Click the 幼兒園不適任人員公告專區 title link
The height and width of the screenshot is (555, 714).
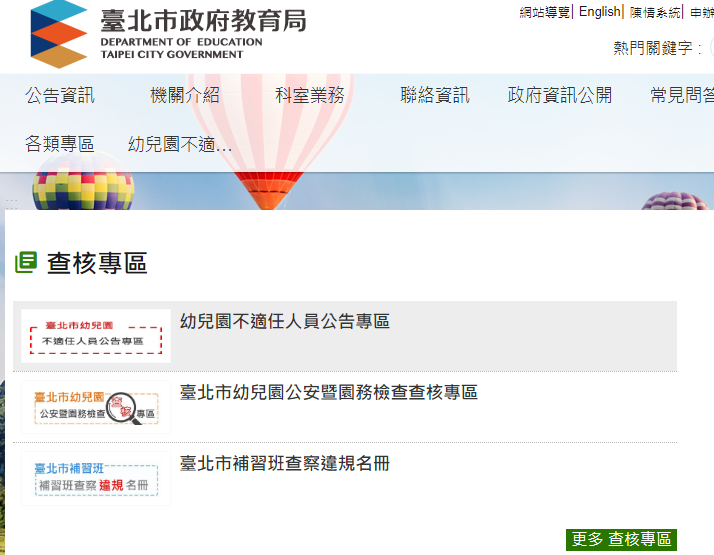click(285, 322)
